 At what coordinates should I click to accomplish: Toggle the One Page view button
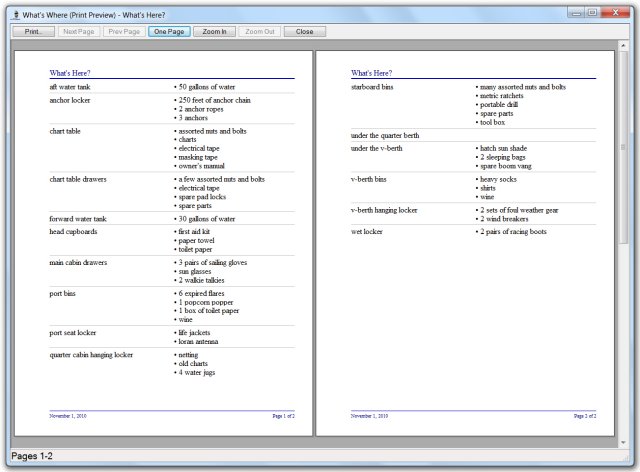[x=168, y=32]
